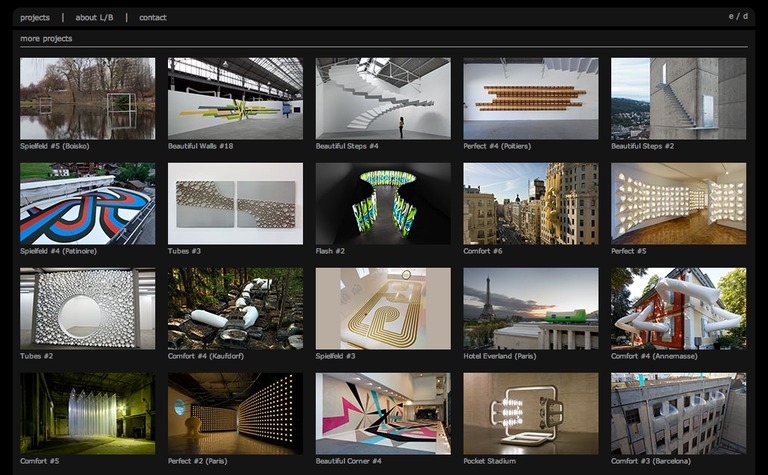Click the 'Beautiful Corner #4' caption
Image resolution: width=768 pixels, height=475 pixels.
(349, 461)
